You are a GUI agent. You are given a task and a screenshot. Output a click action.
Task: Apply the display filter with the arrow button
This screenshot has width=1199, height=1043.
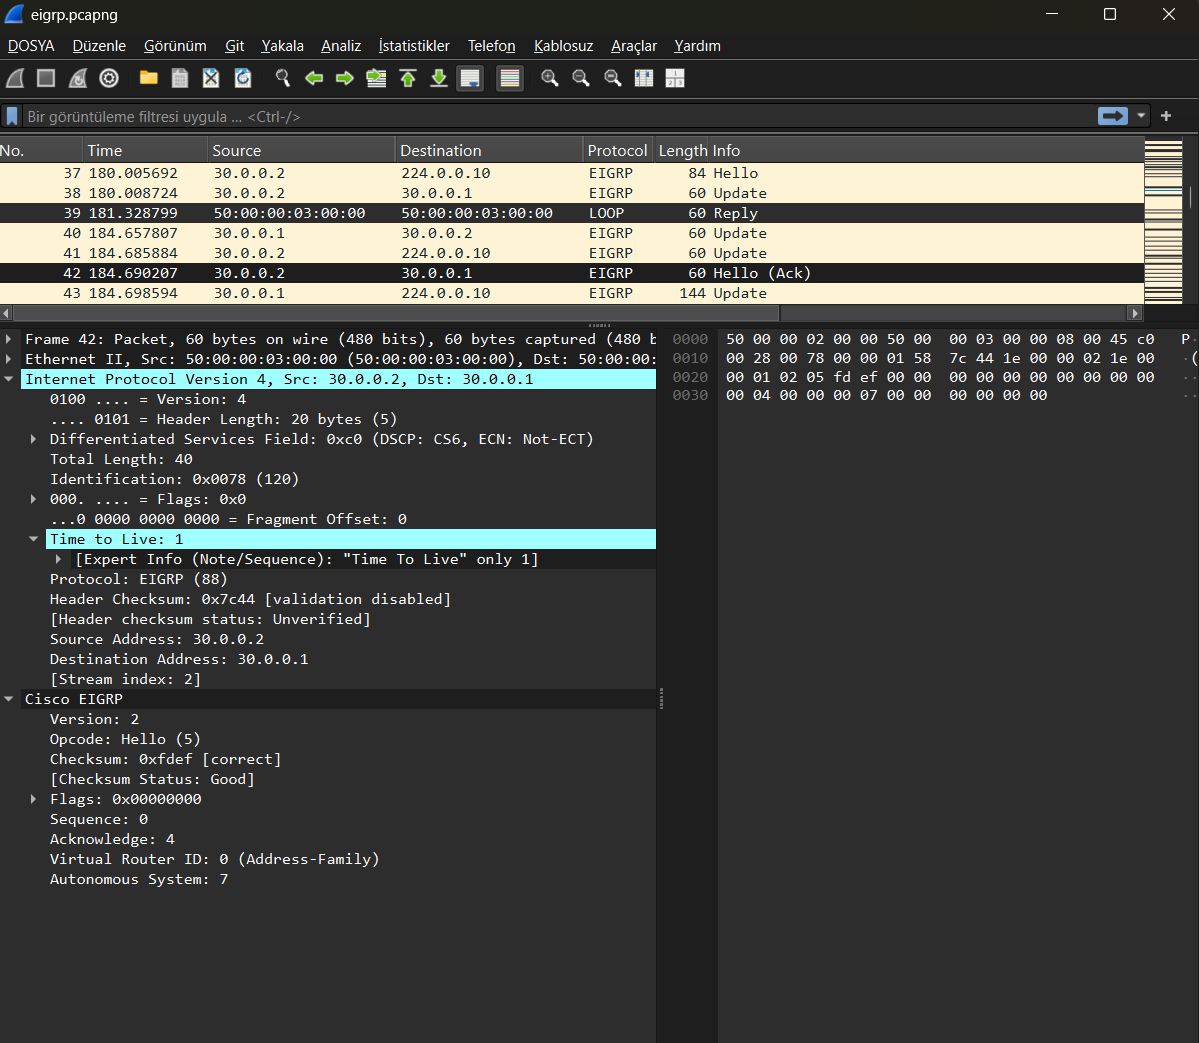click(x=1112, y=116)
